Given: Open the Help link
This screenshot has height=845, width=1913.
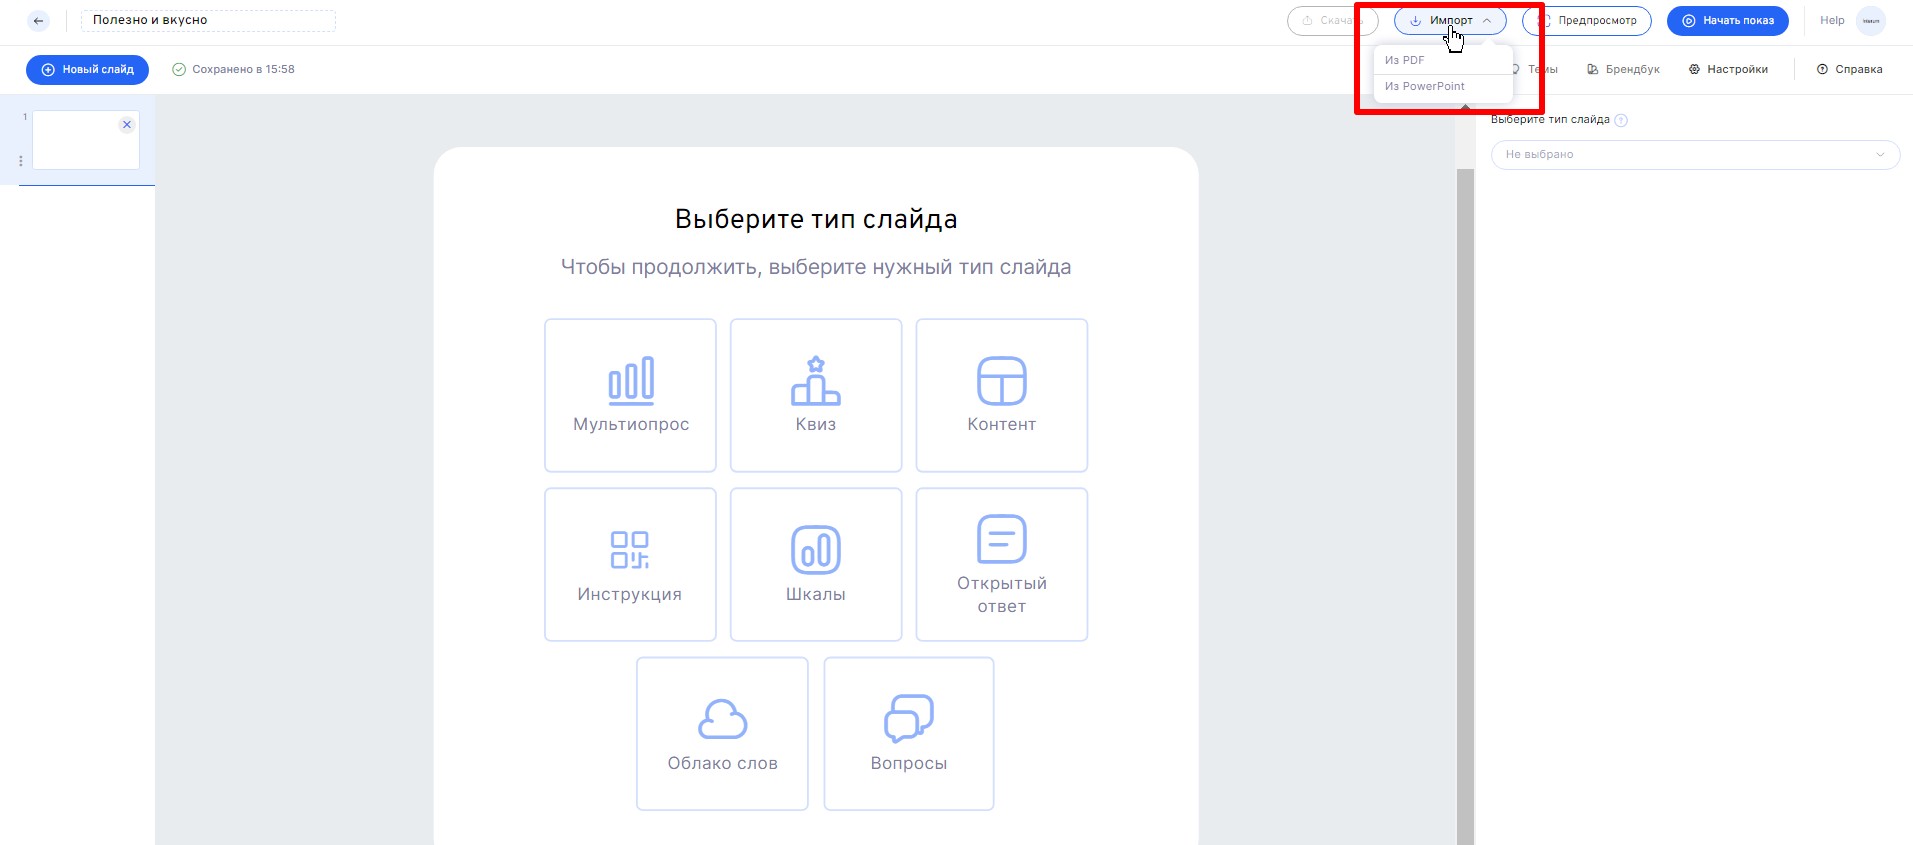Looking at the screenshot, I should coord(1832,20).
